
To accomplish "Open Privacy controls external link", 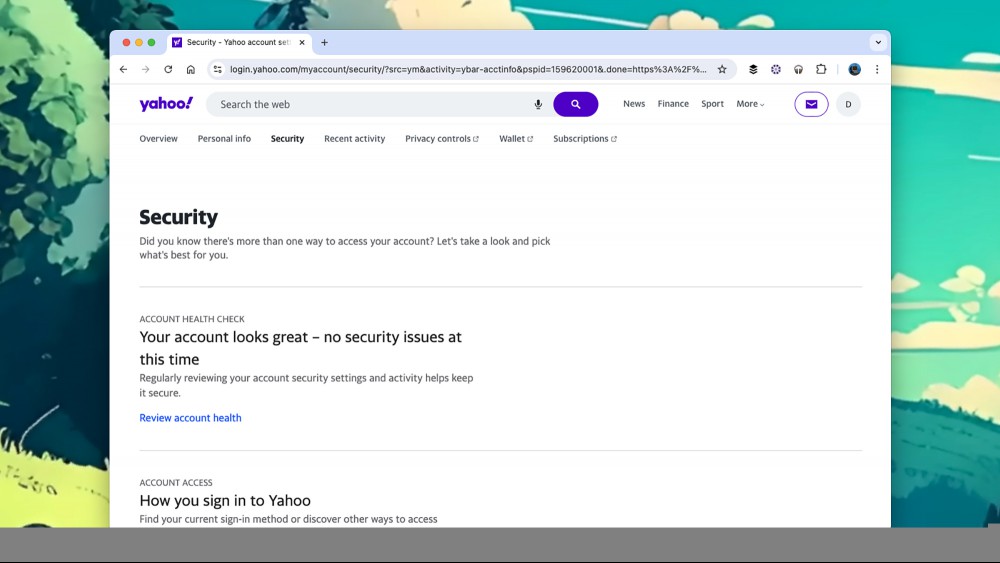I will pyautogui.click(x=442, y=138).
